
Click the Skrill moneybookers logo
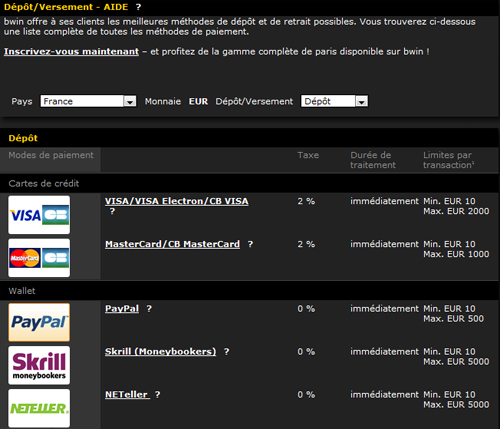tap(39, 365)
